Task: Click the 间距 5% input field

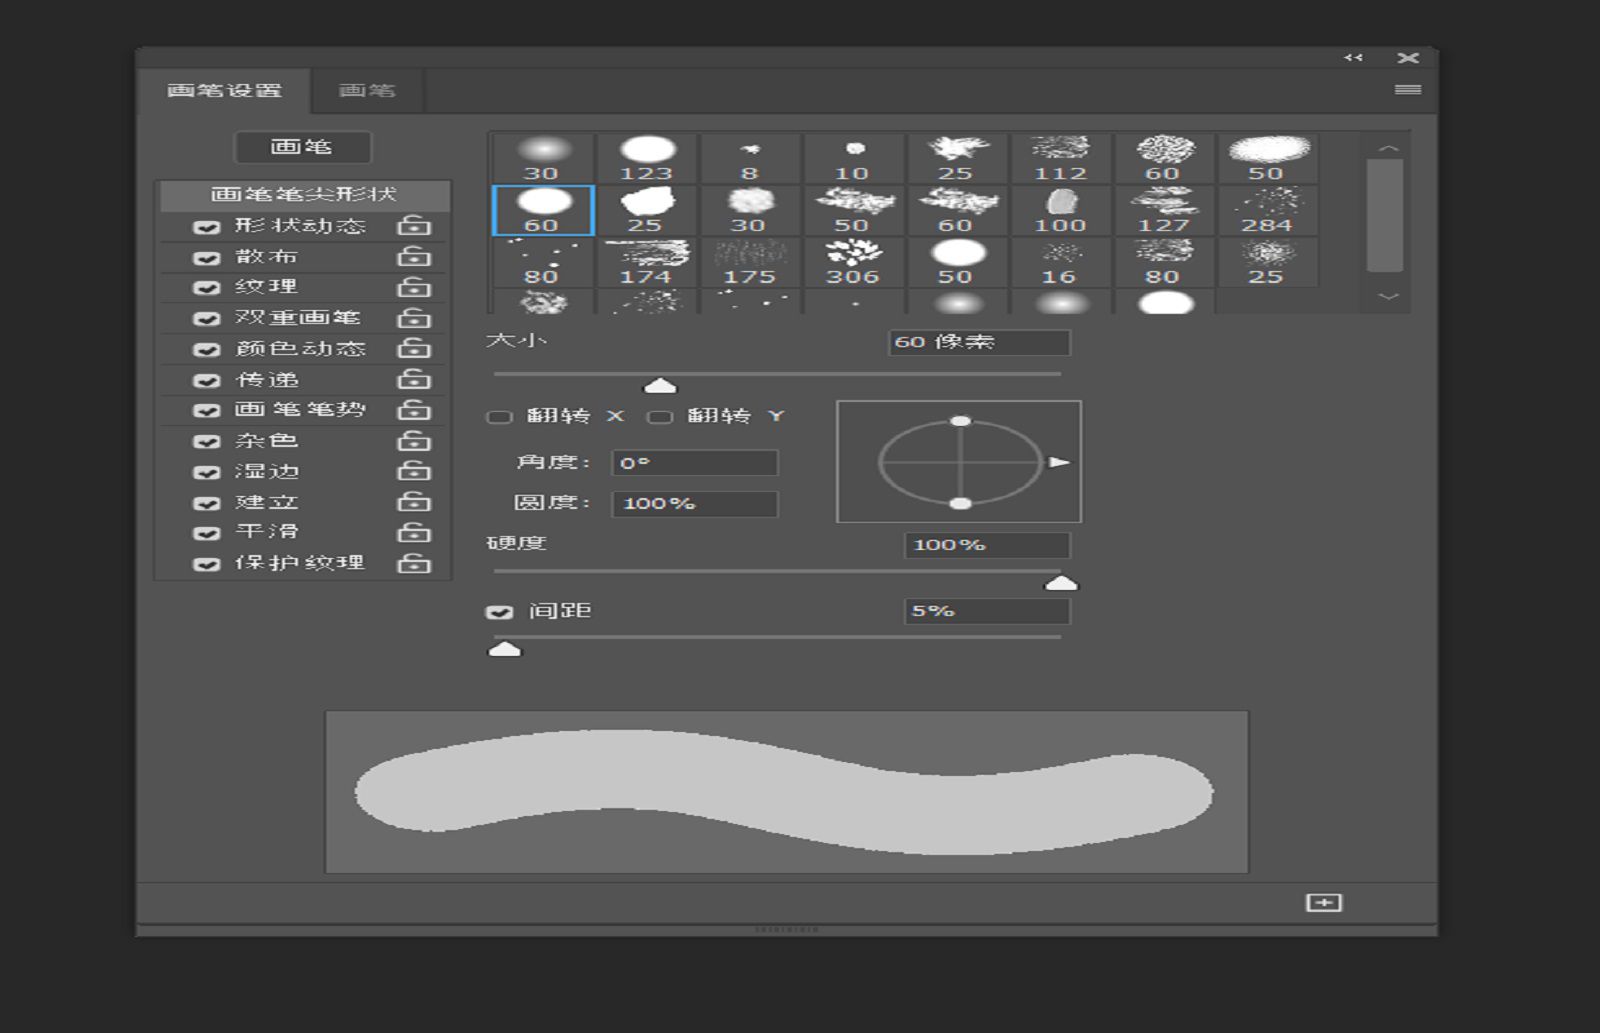Action: click(987, 611)
